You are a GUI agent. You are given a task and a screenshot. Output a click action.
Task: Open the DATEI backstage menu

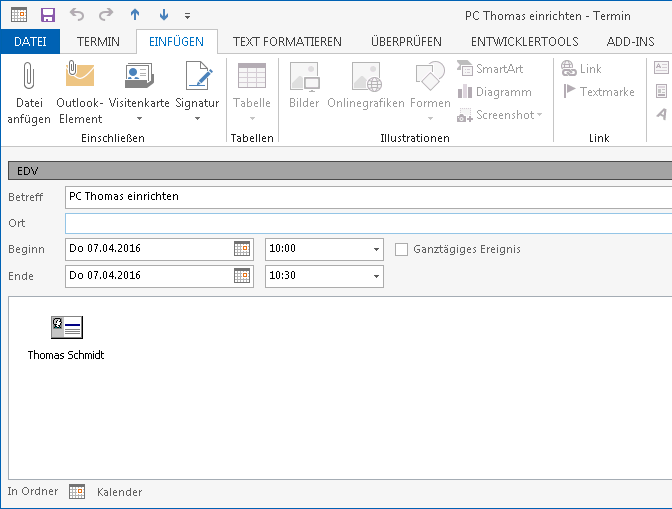tap(30, 42)
